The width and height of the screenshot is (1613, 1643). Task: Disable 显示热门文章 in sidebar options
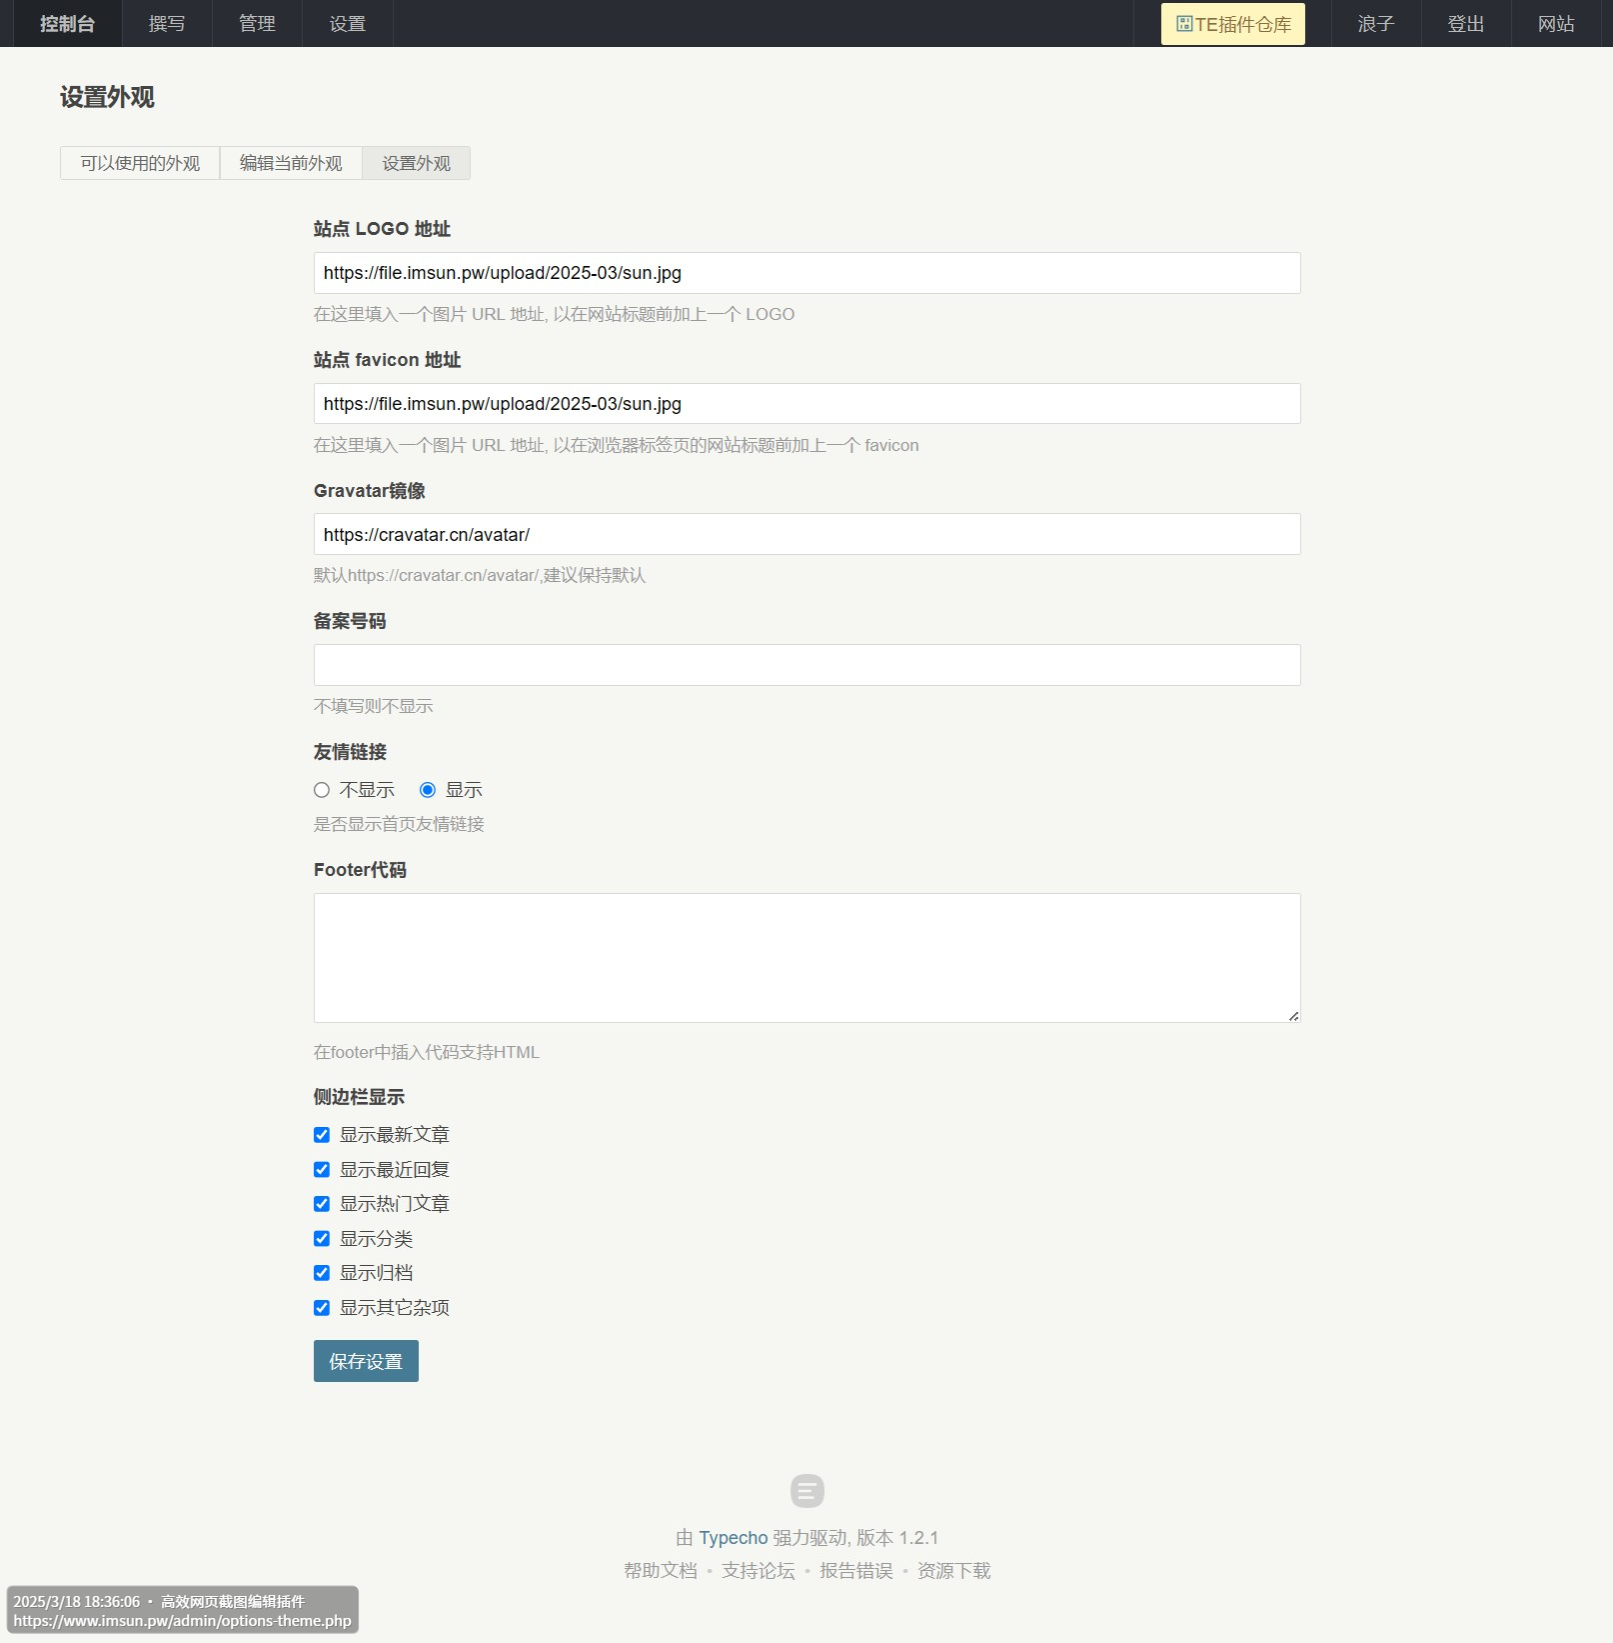322,1204
